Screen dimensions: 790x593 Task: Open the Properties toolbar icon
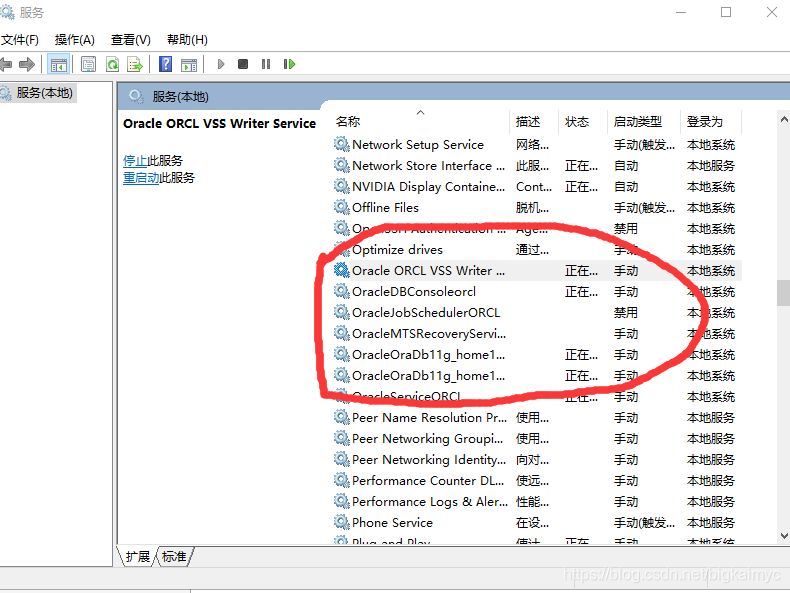click(x=89, y=64)
